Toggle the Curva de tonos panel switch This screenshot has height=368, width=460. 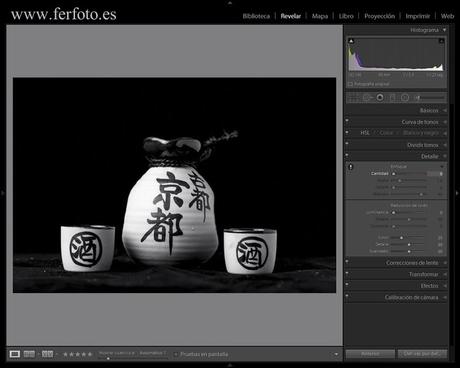347,120
